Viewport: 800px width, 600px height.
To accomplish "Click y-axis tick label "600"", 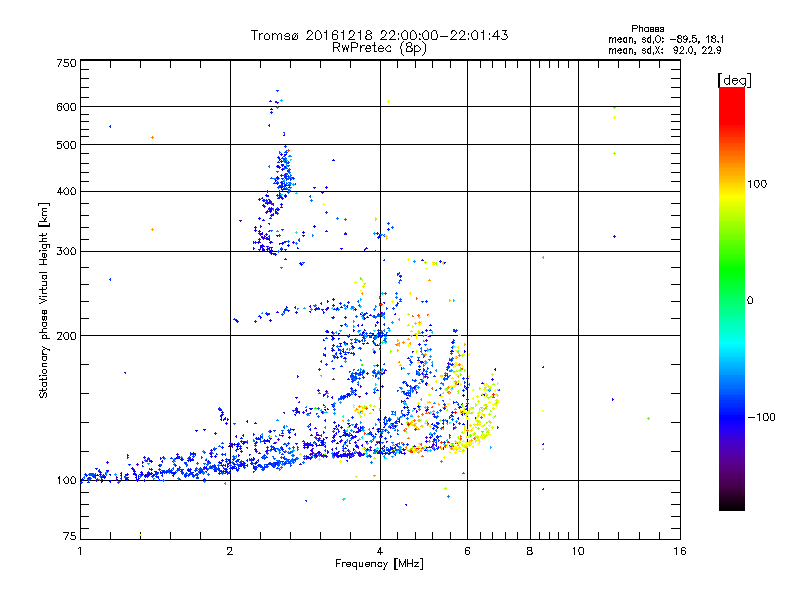I will (x=67, y=107).
